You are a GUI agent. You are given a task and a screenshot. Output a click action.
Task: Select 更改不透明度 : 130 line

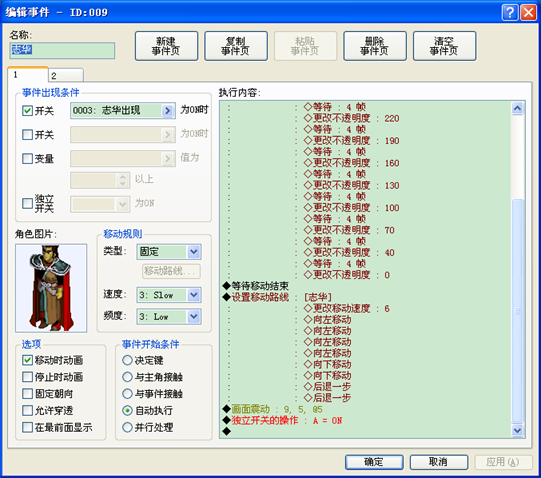point(351,185)
